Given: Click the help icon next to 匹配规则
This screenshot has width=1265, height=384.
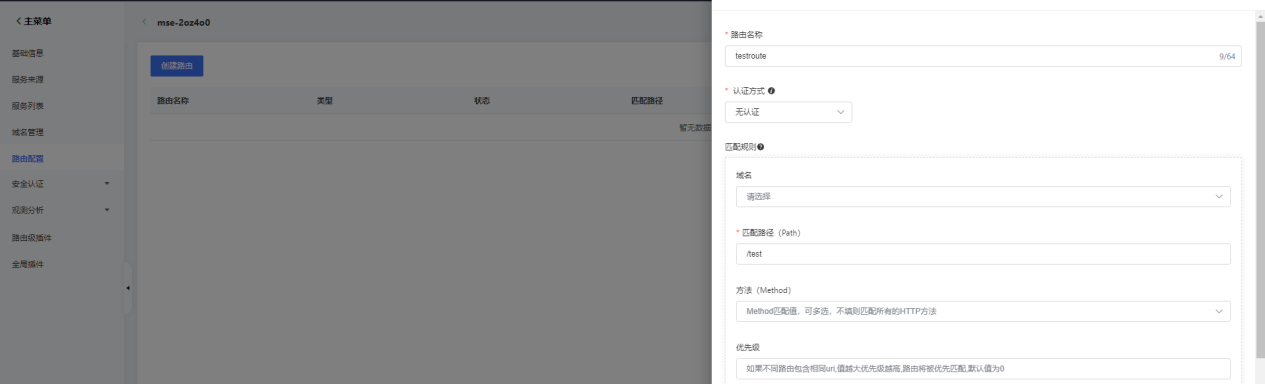Looking at the screenshot, I should coord(761,147).
